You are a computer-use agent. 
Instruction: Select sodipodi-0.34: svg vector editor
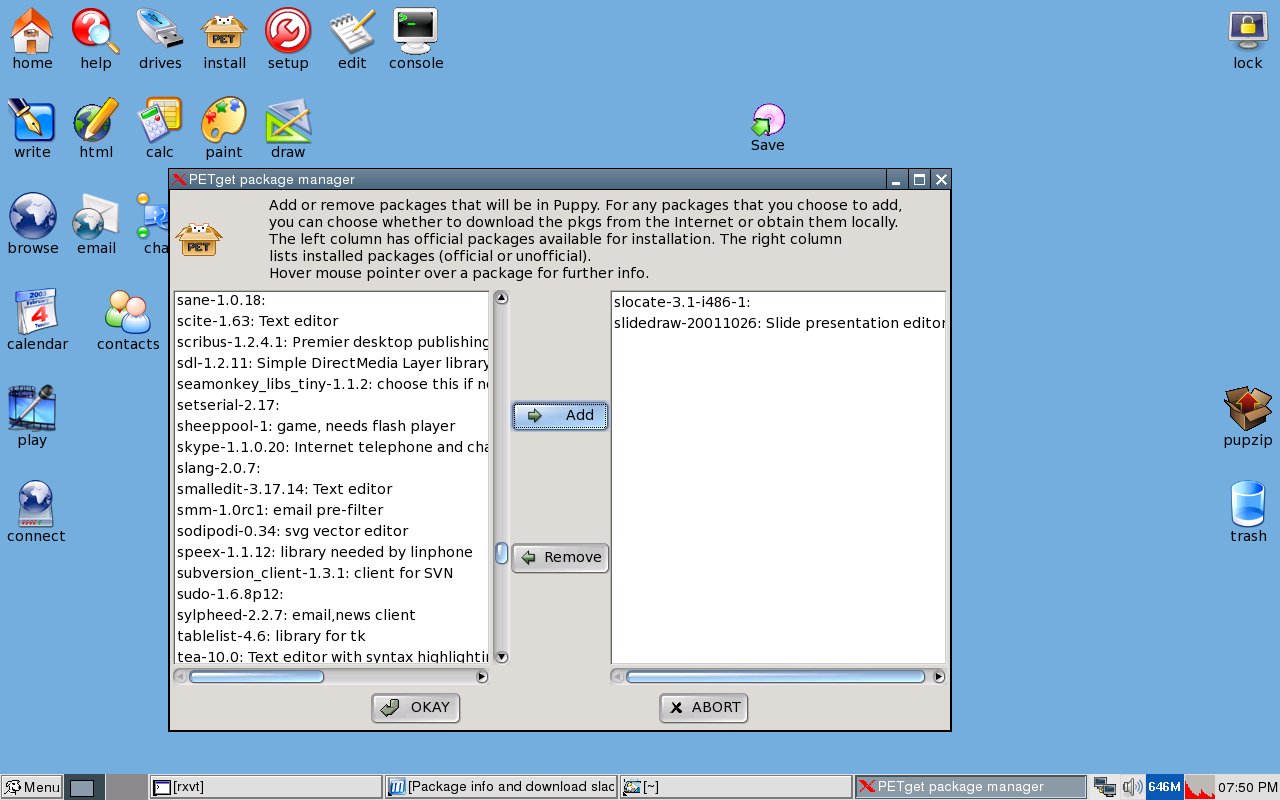(331, 531)
